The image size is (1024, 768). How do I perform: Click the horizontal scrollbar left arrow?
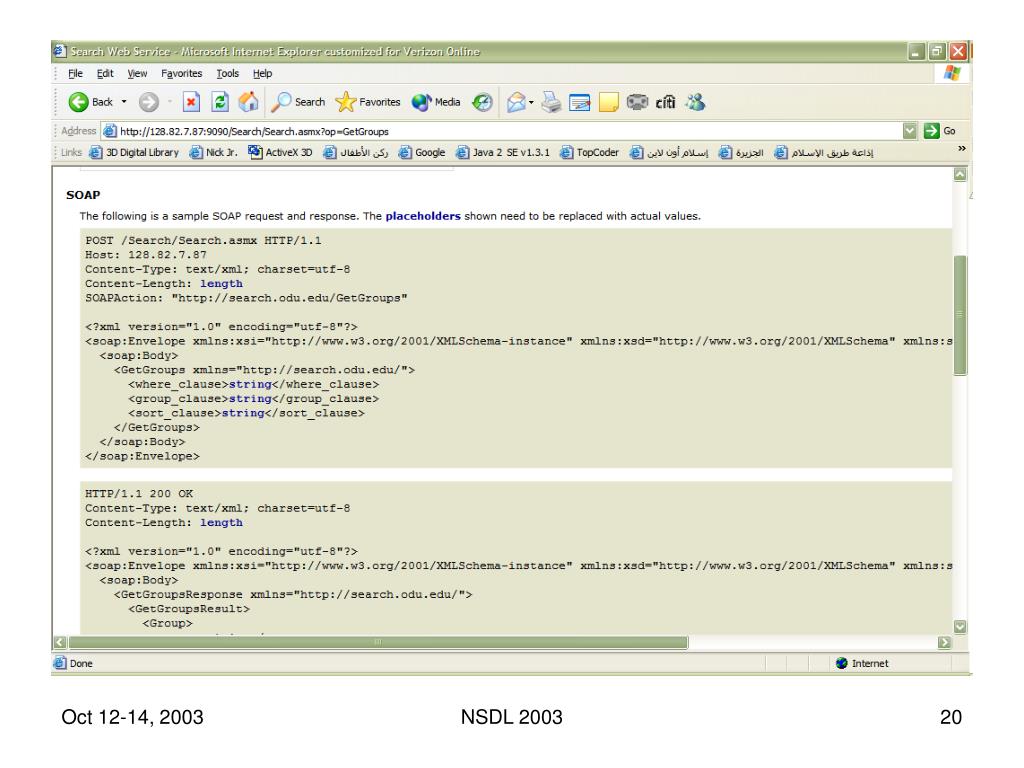pyautogui.click(x=60, y=643)
